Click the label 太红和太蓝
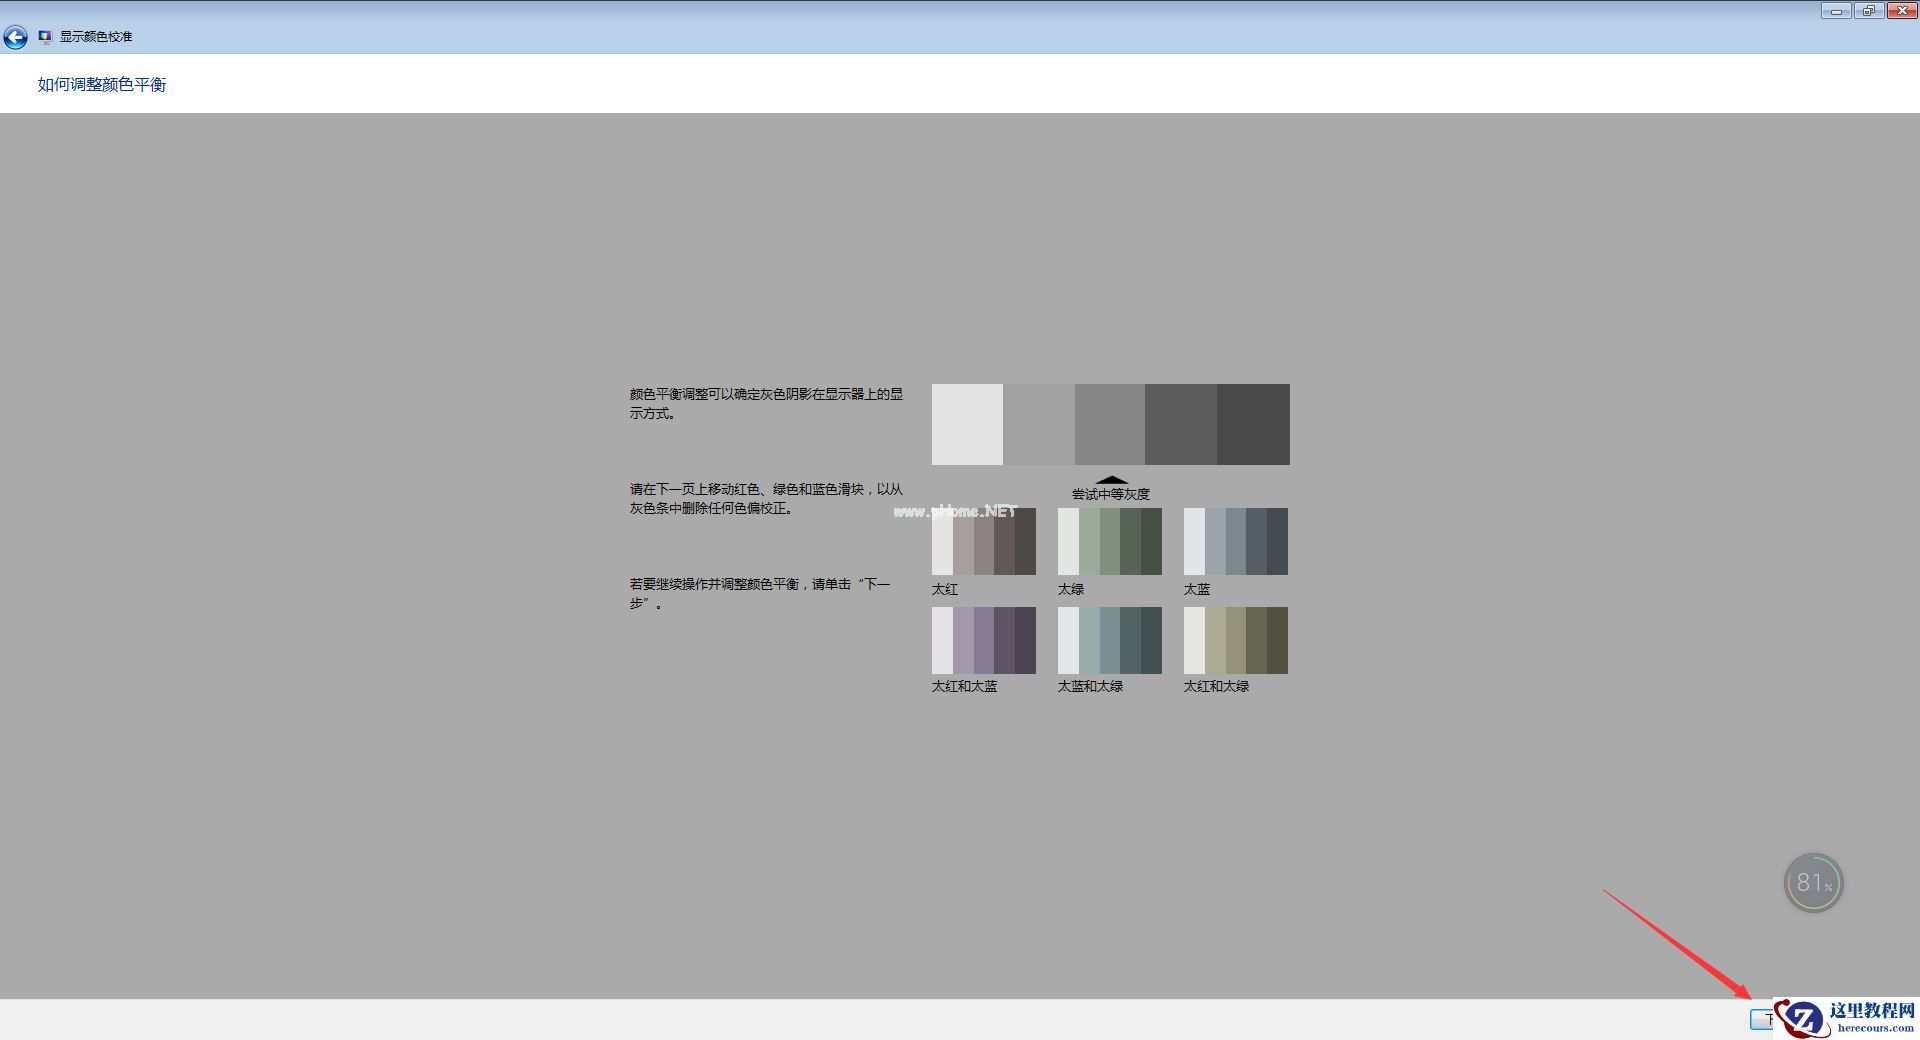Screen dimensions: 1920x1040 [965, 686]
